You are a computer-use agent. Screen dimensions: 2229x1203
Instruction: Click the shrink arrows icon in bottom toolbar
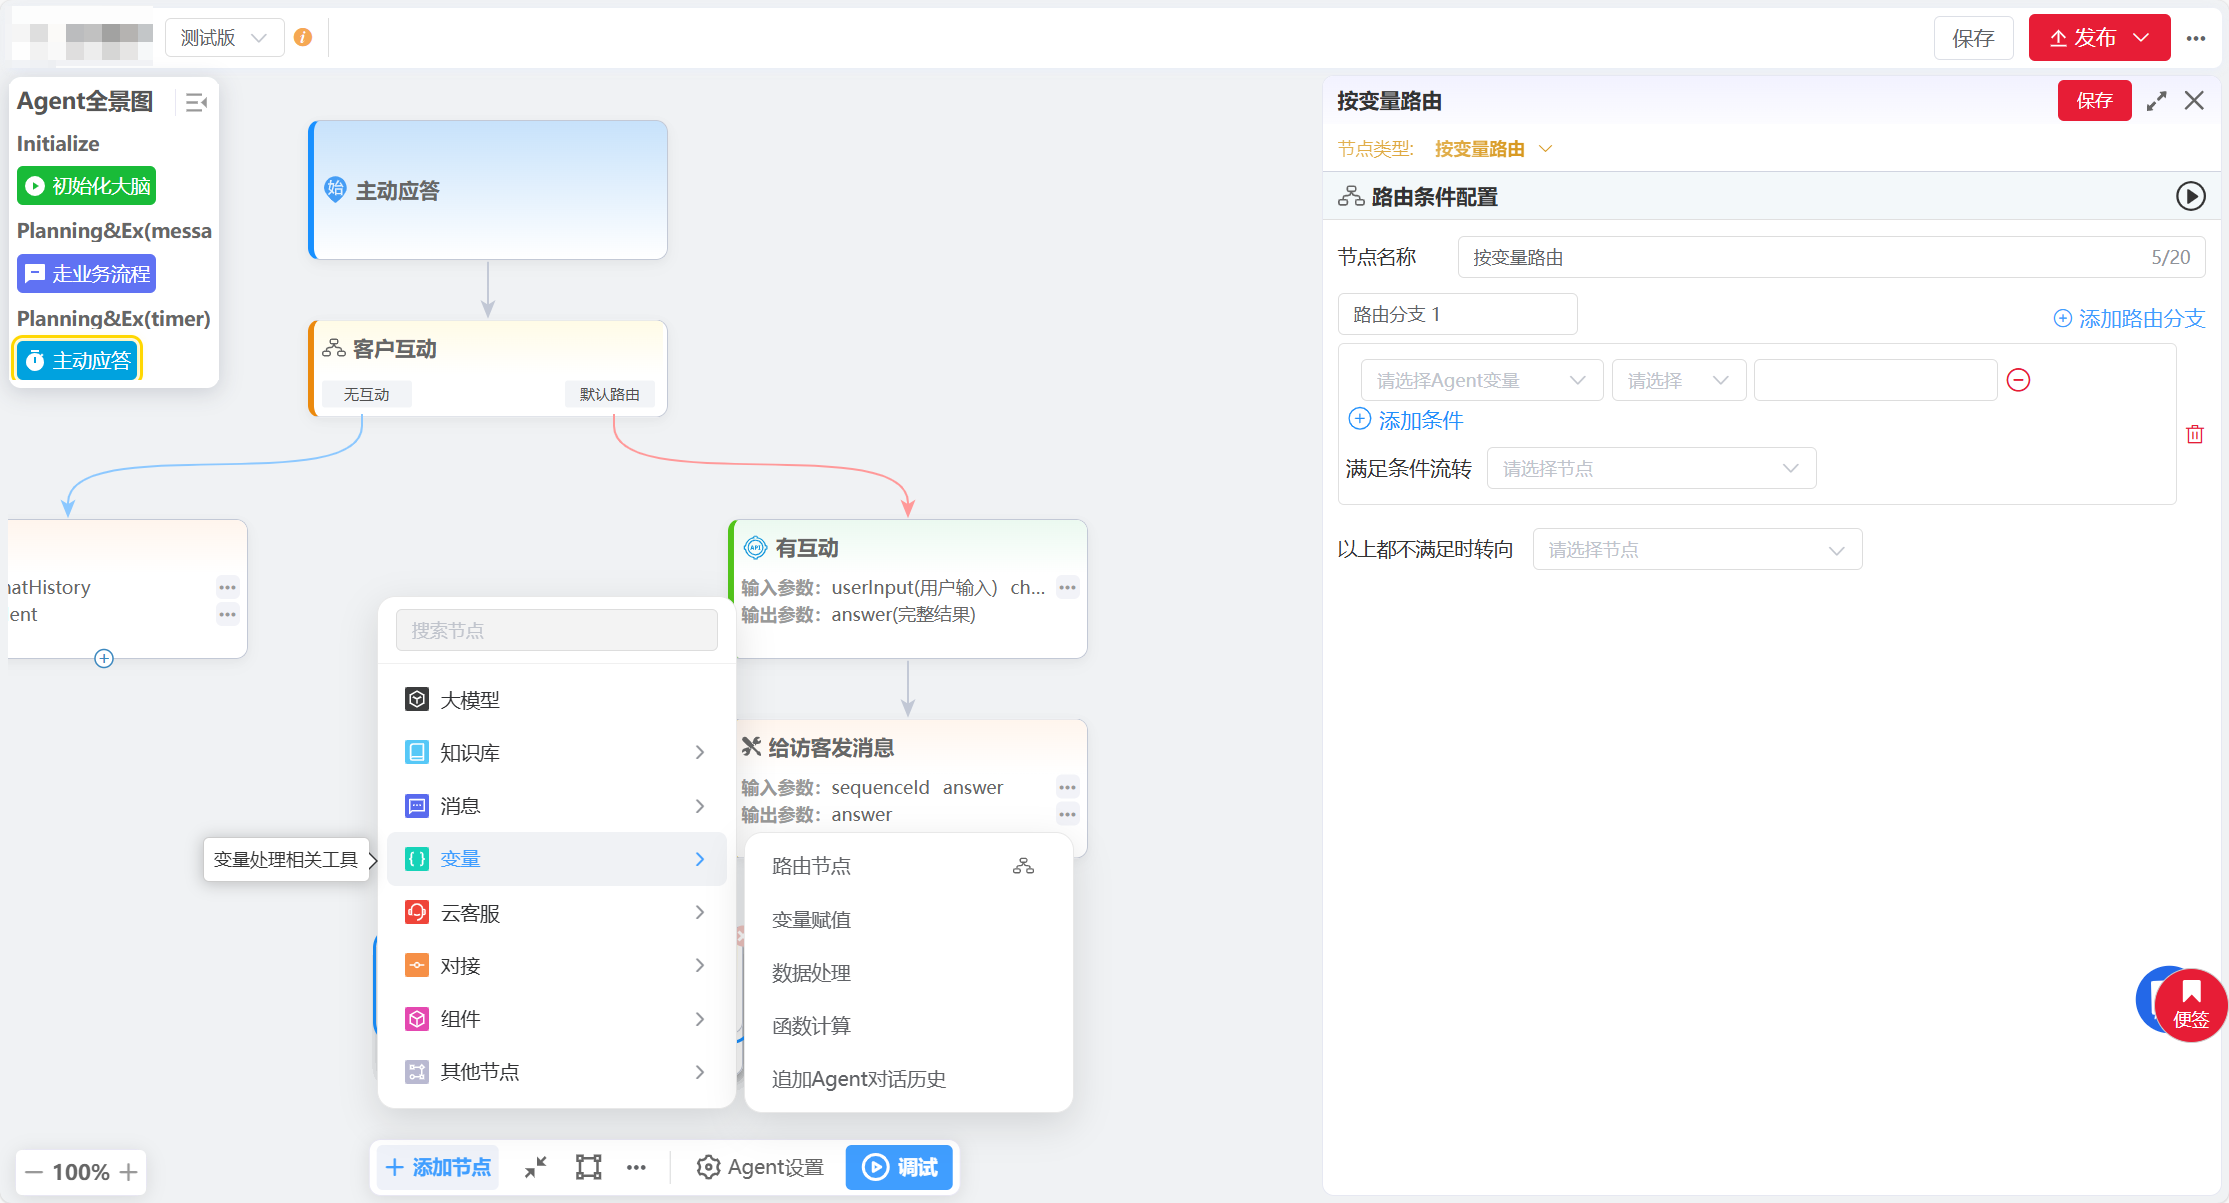click(536, 1167)
